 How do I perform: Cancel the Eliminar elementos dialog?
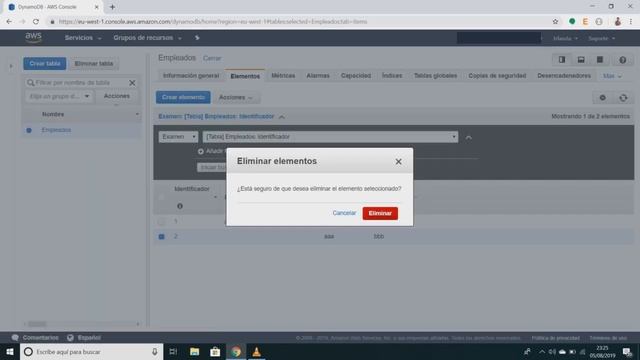[x=344, y=213]
